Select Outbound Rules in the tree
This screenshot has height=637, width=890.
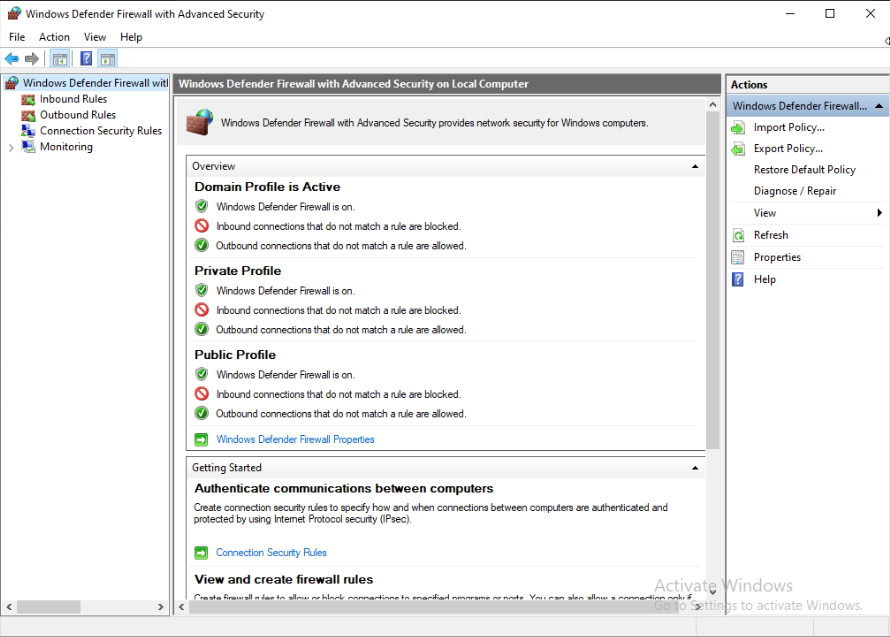click(78, 115)
